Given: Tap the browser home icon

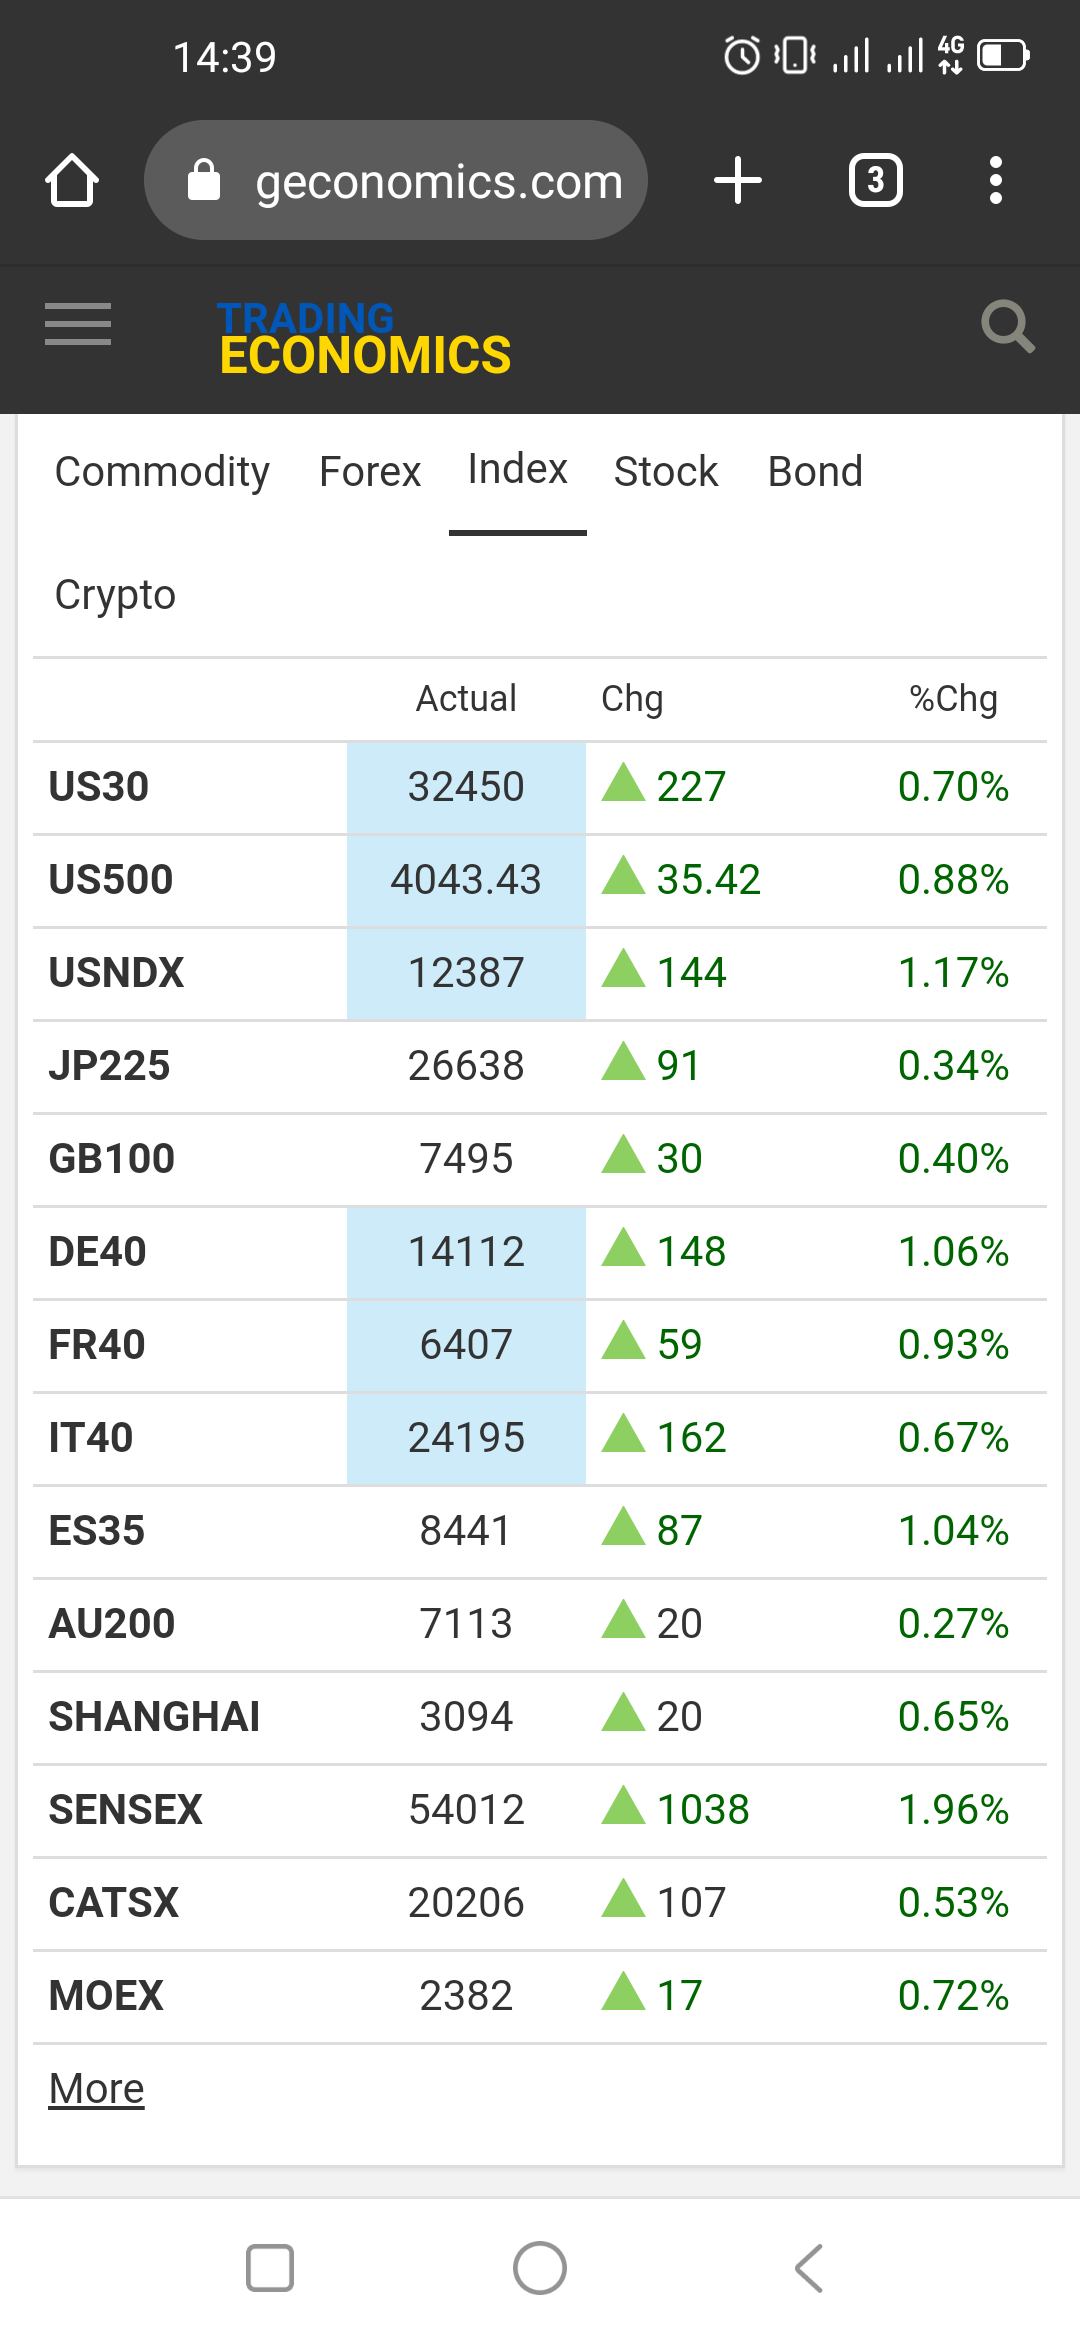Looking at the screenshot, I should point(72,181).
